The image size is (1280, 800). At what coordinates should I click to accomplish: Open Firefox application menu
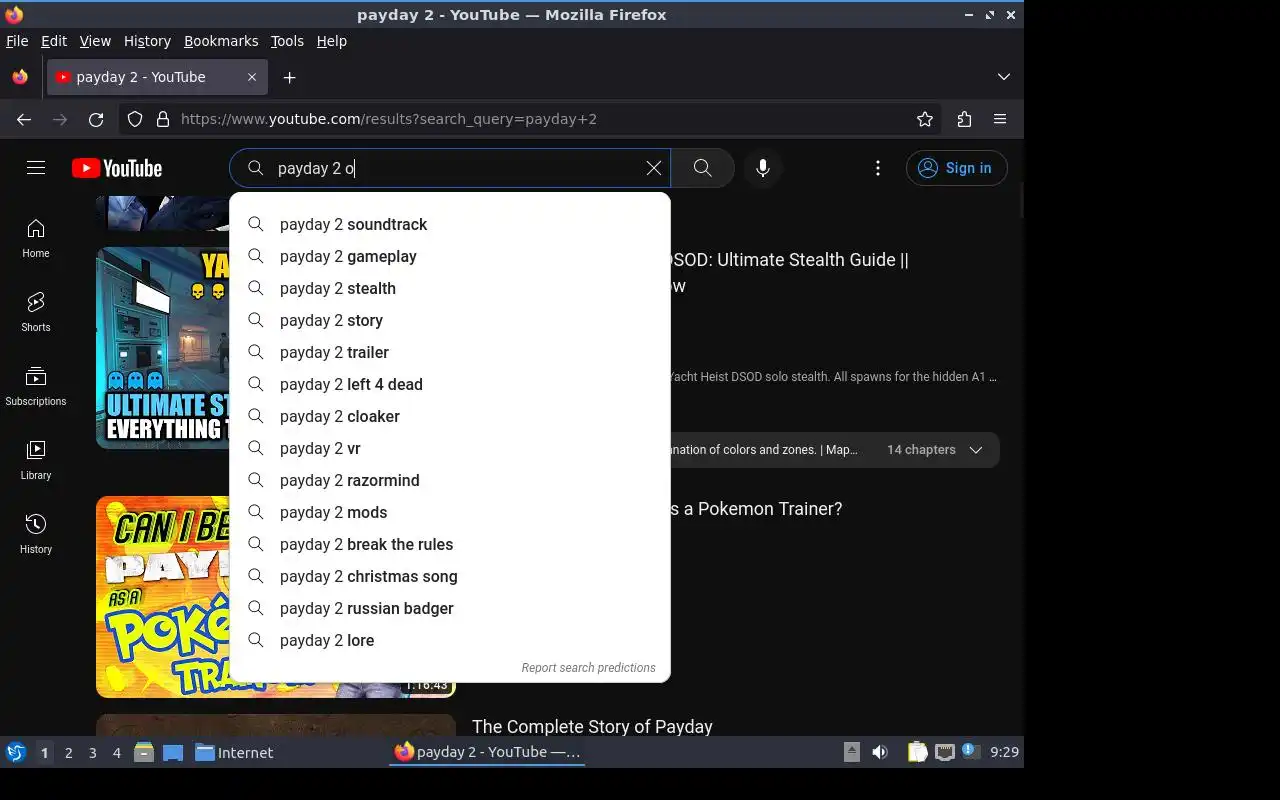pyautogui.click(x=1000, y=119)
